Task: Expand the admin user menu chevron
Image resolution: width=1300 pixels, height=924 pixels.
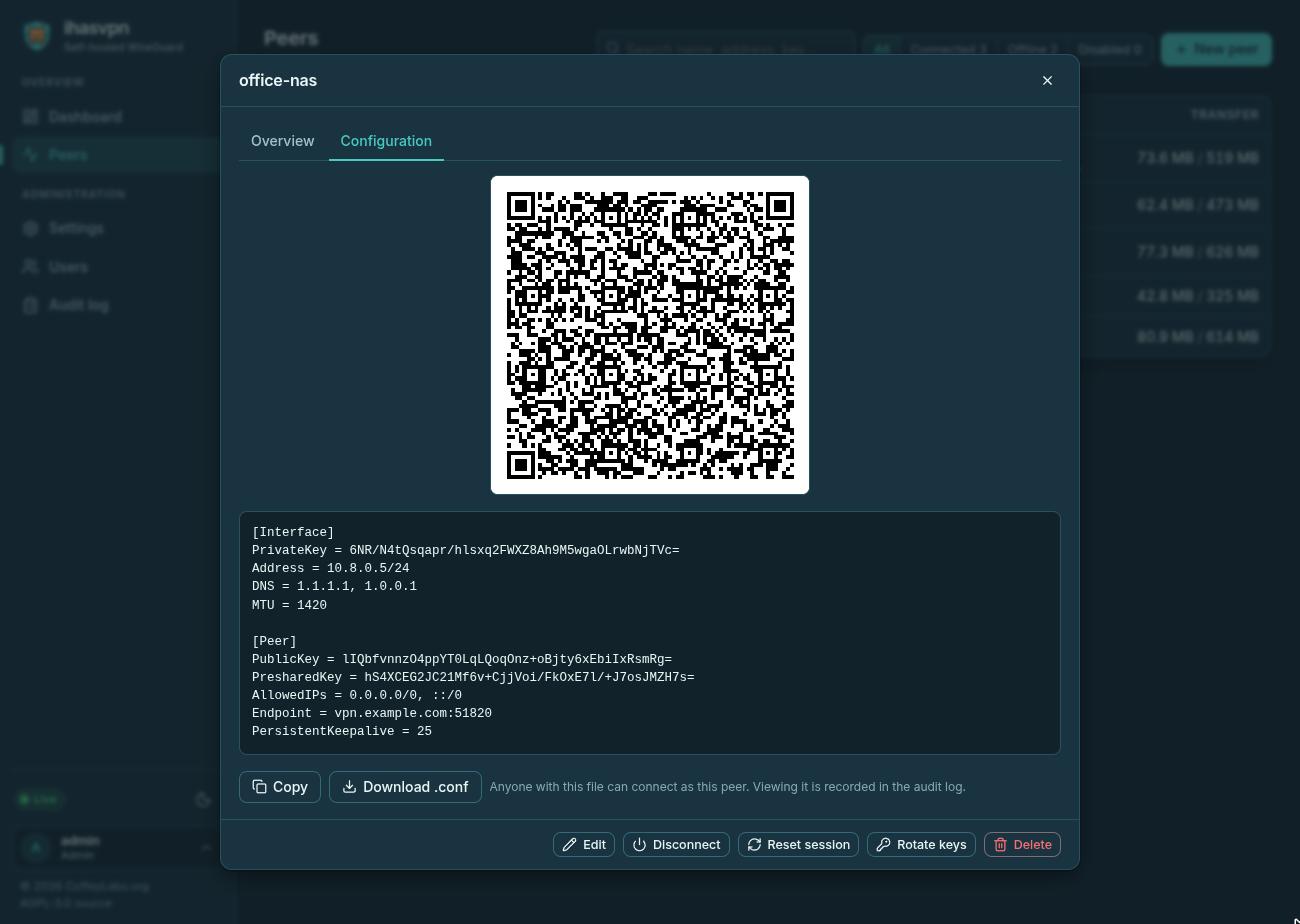Action: (x=206, y=848)
